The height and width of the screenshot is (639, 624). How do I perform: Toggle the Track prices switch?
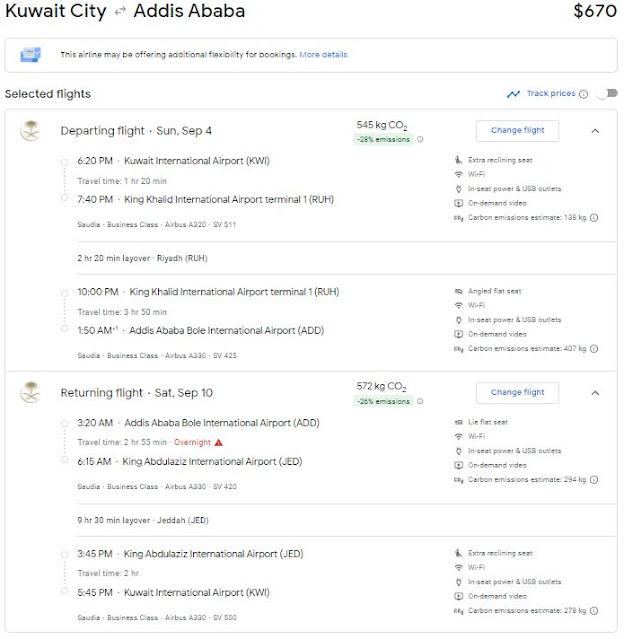point(604,94)
